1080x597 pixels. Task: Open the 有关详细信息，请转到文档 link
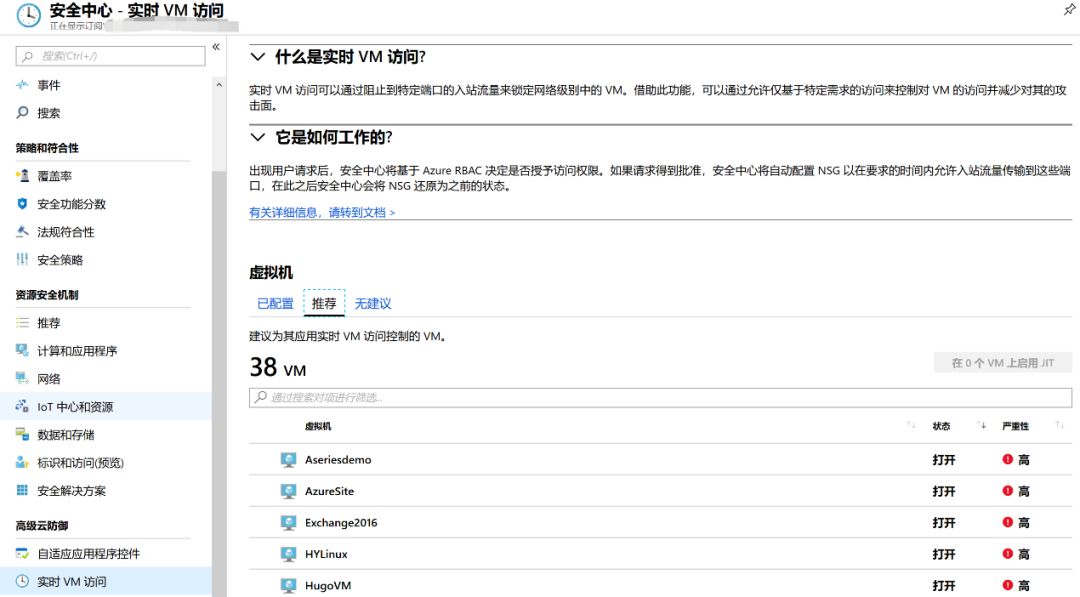pos(322,213)
